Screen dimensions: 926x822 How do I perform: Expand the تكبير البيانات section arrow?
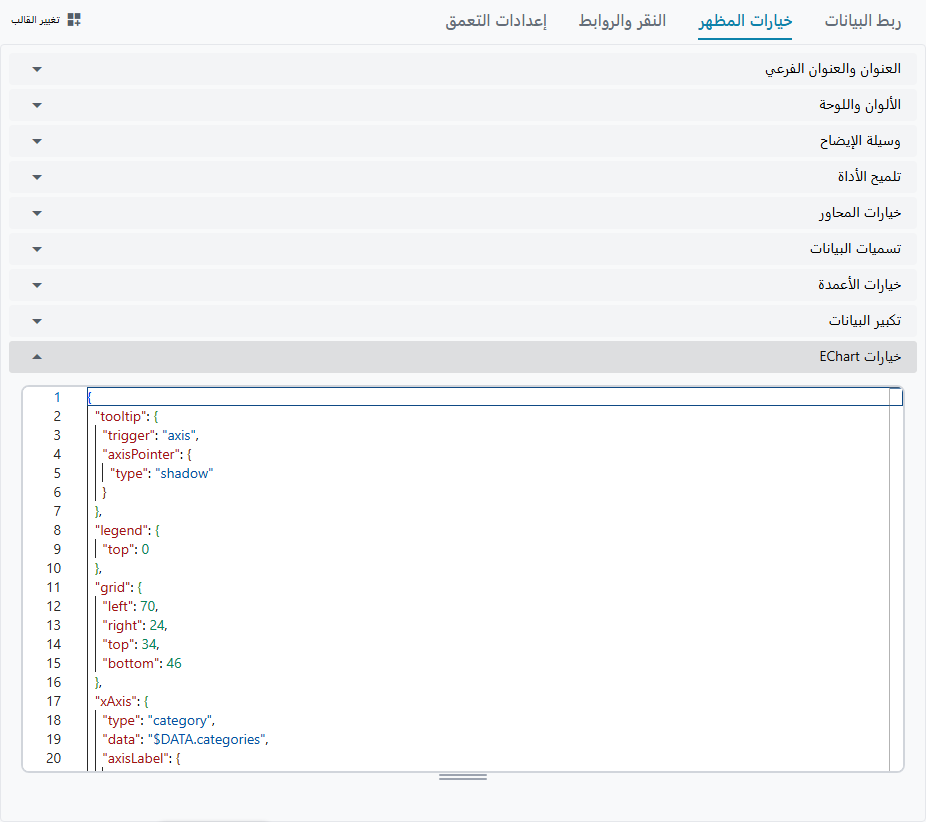tap(37, 321)
